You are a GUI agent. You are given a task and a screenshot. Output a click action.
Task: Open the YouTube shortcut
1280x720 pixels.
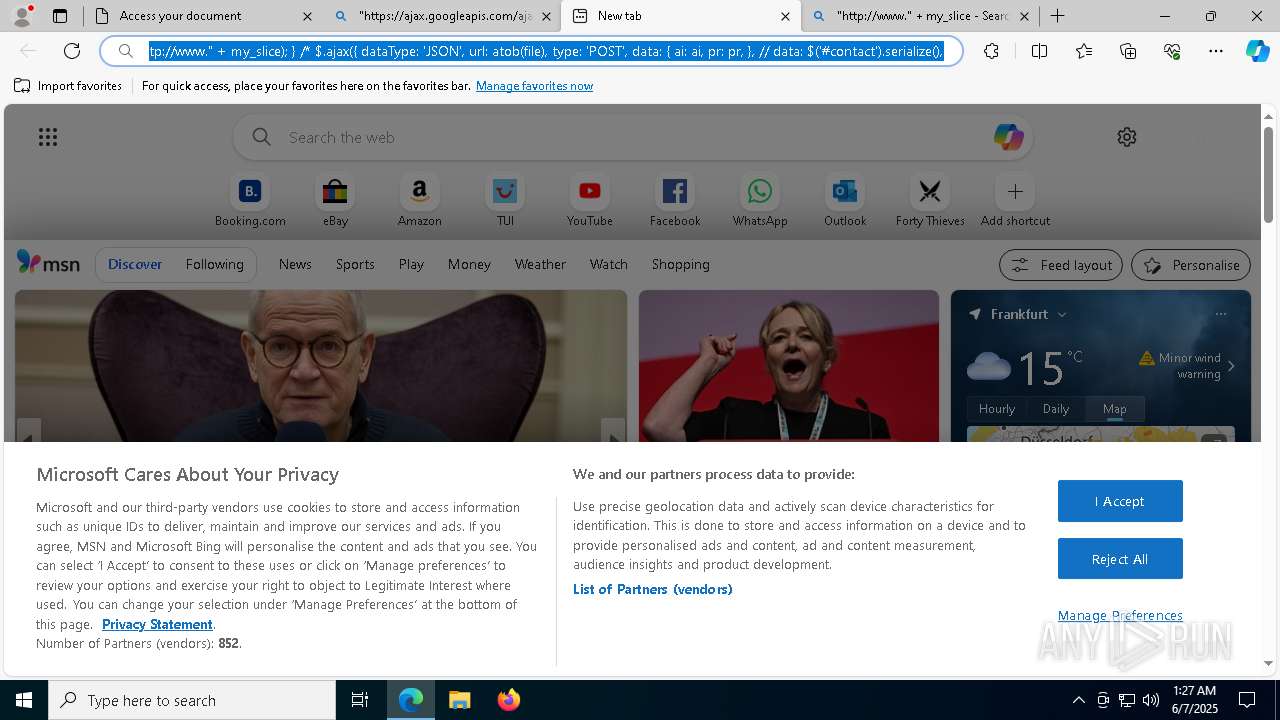[590, 201]
